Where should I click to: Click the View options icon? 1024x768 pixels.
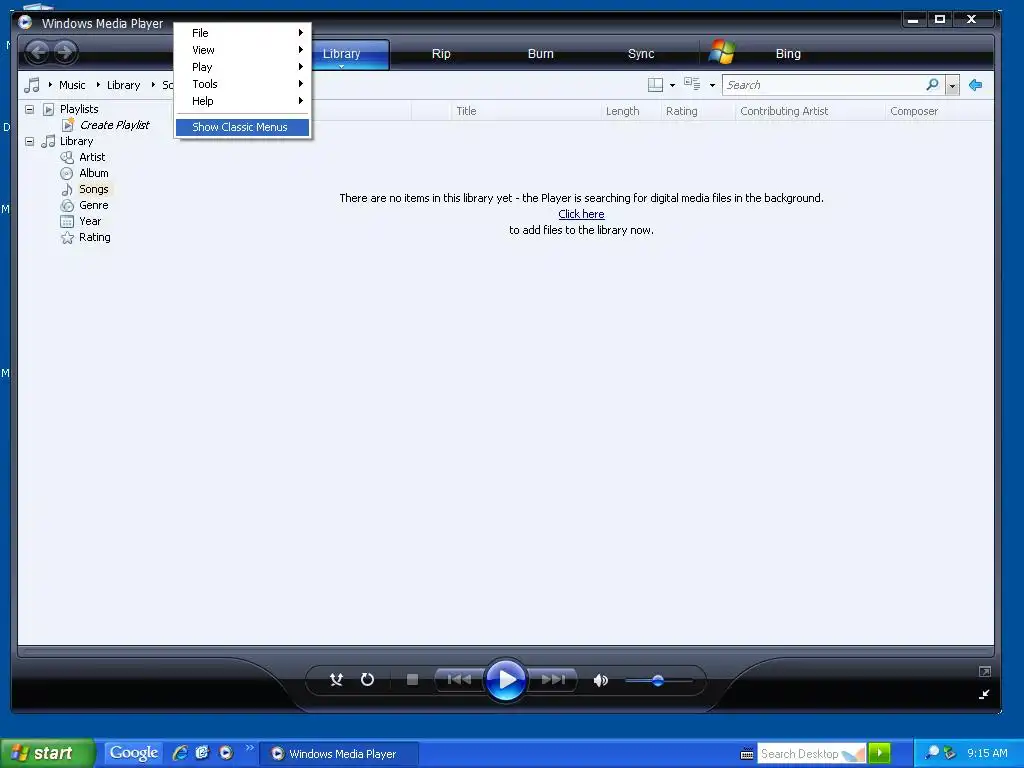pos(692,84)
